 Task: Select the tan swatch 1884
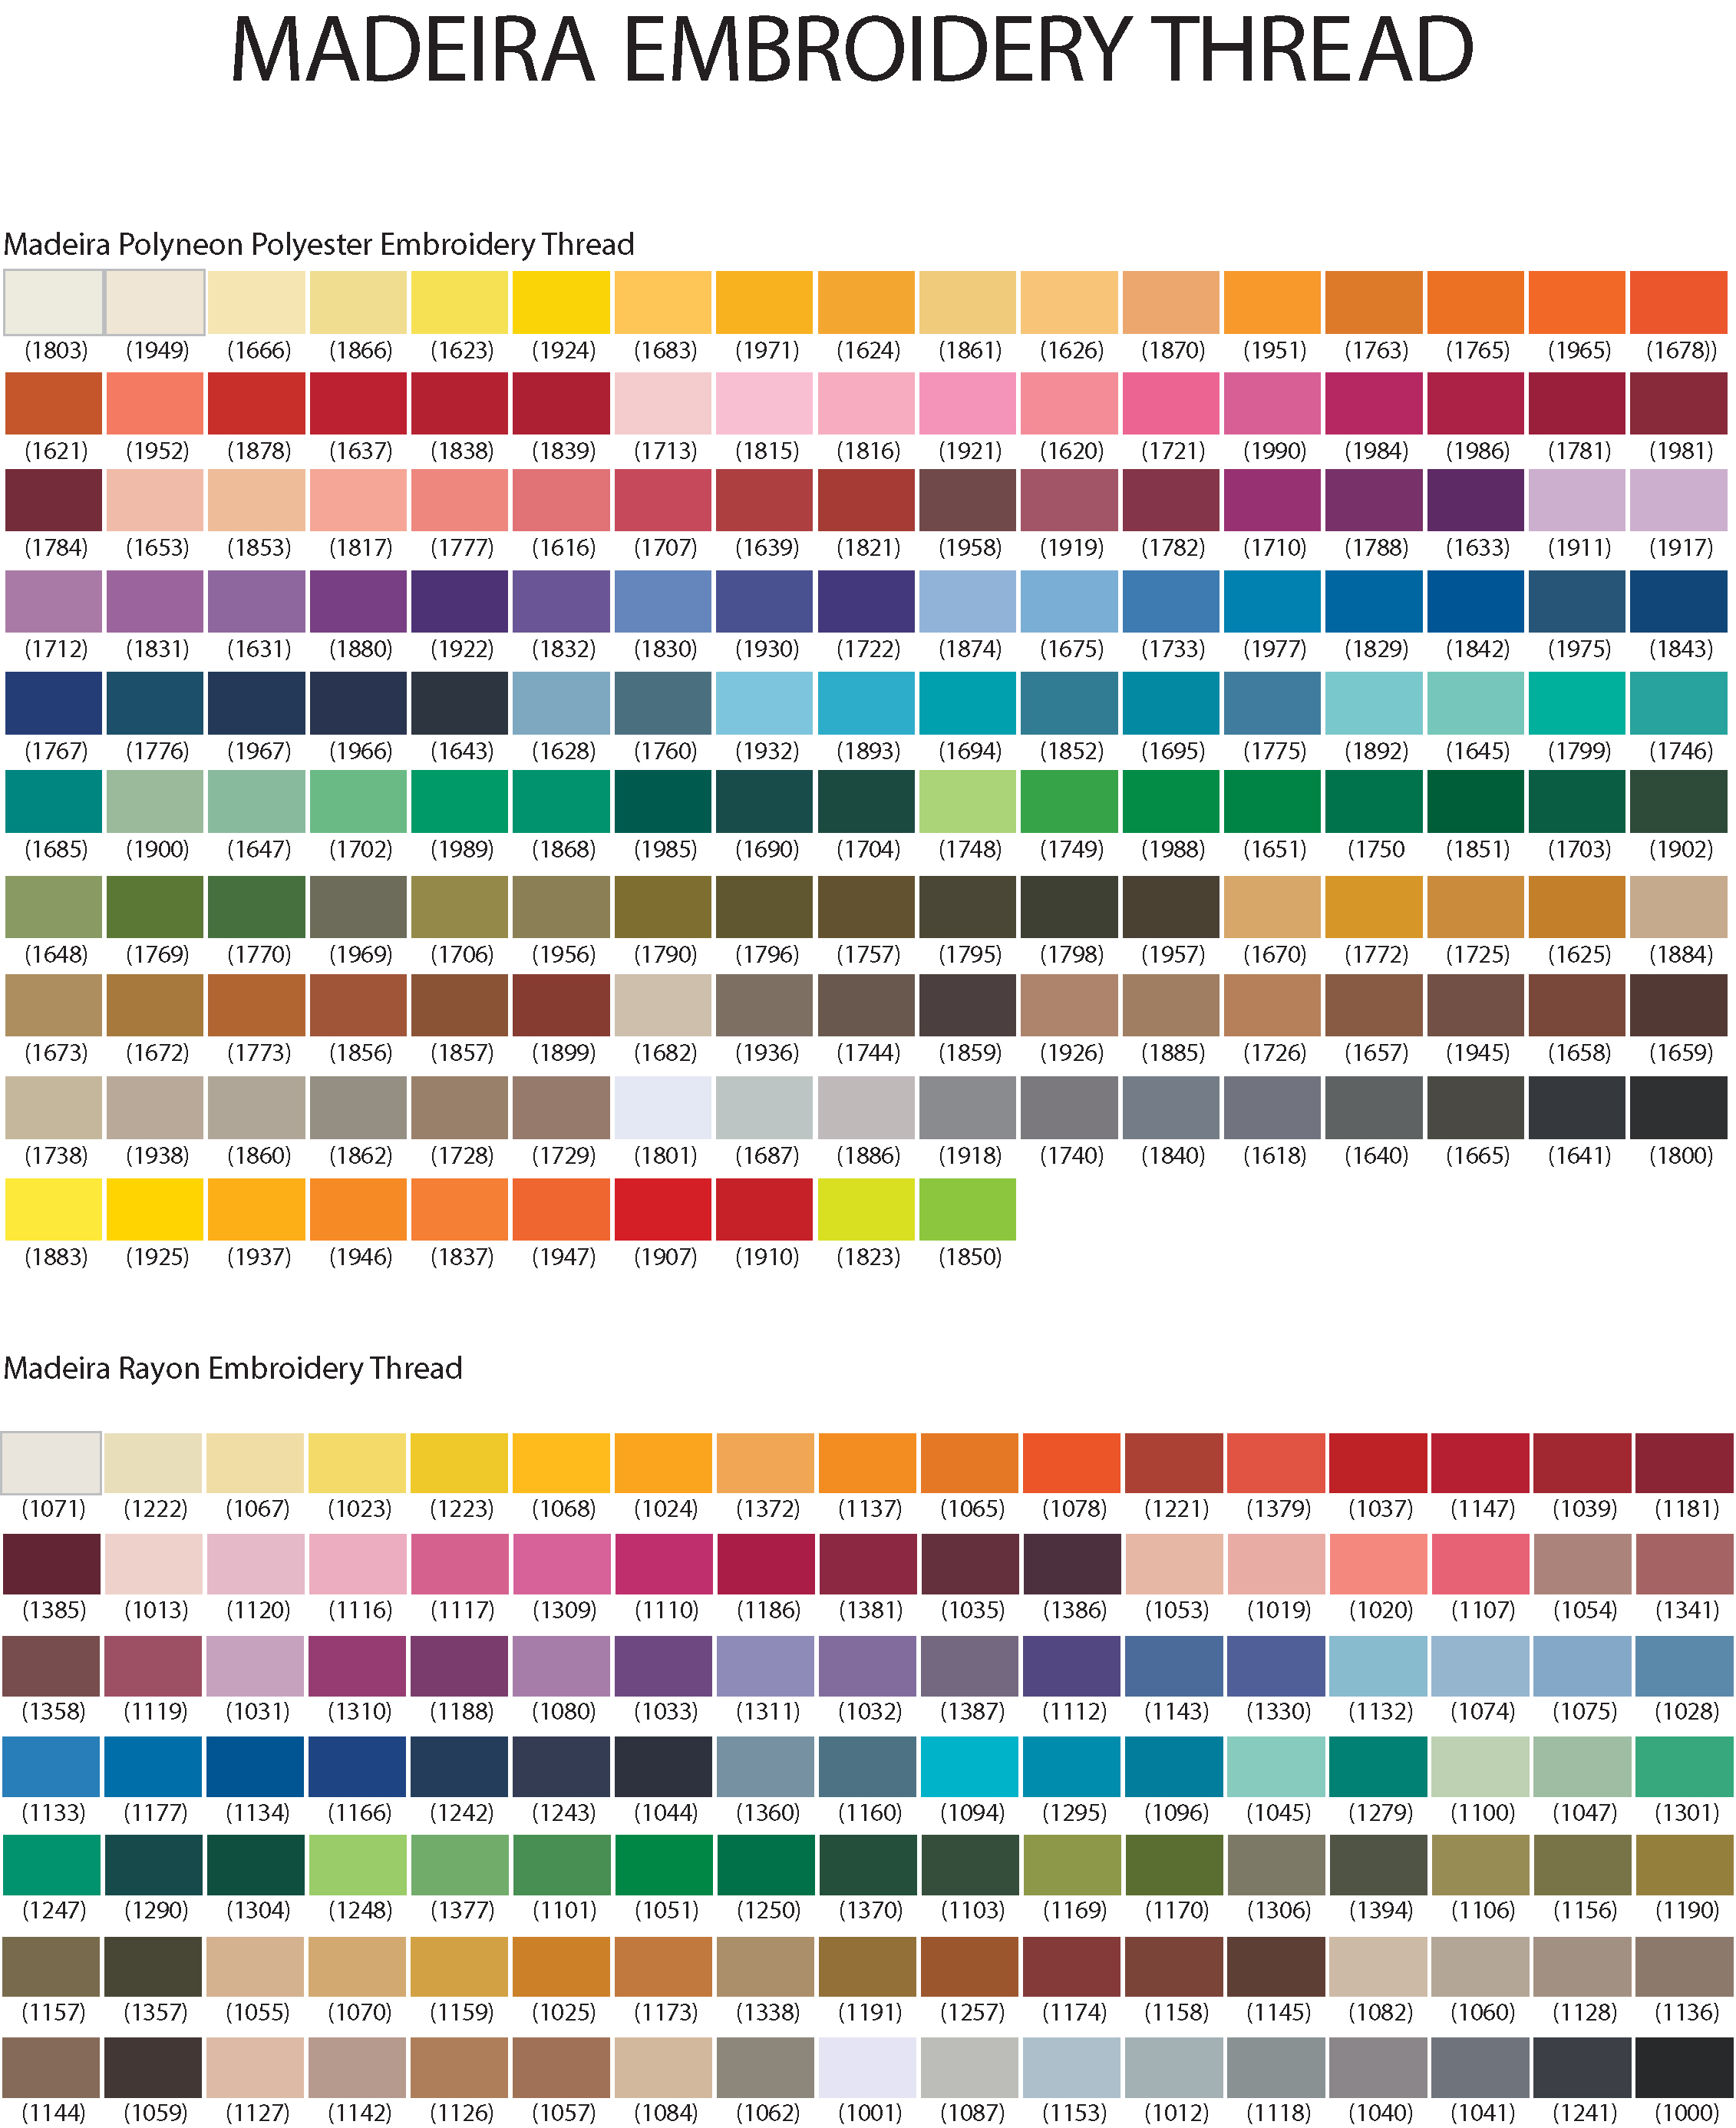point(1679,907)
